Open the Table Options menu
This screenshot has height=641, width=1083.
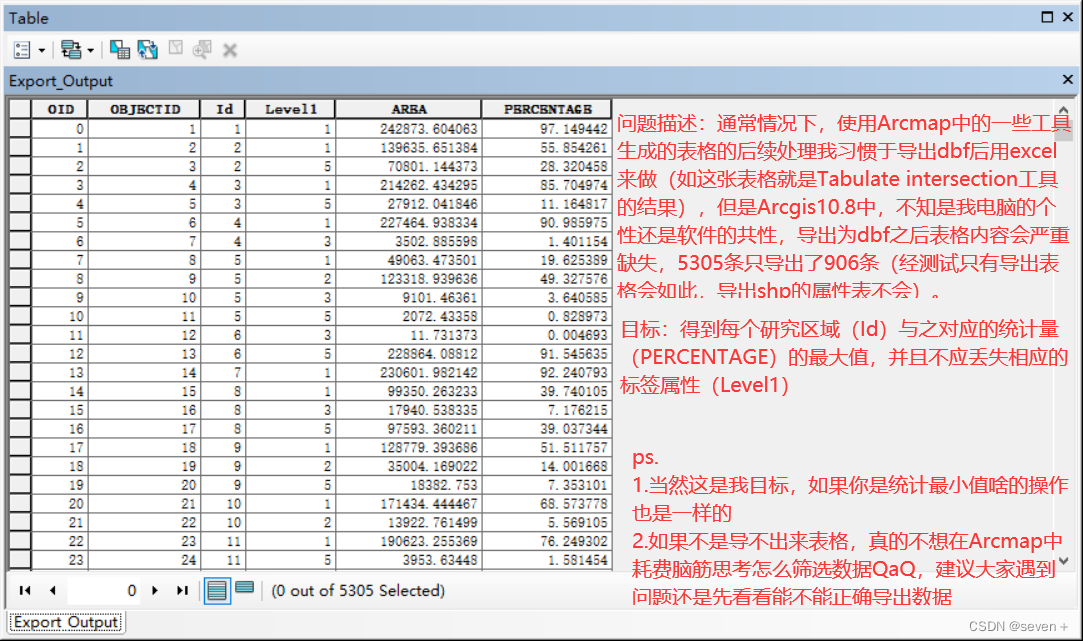pyautogui.click(x=22, y=49)
